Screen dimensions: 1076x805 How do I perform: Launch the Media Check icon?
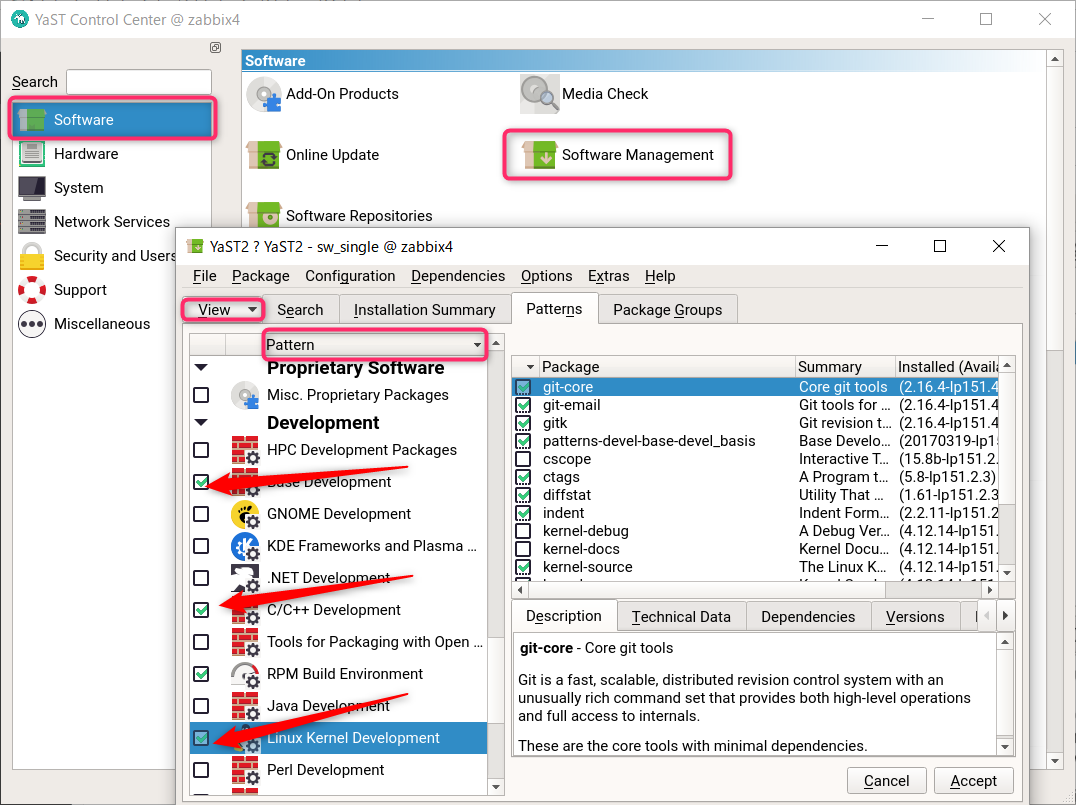click(539, 94)
